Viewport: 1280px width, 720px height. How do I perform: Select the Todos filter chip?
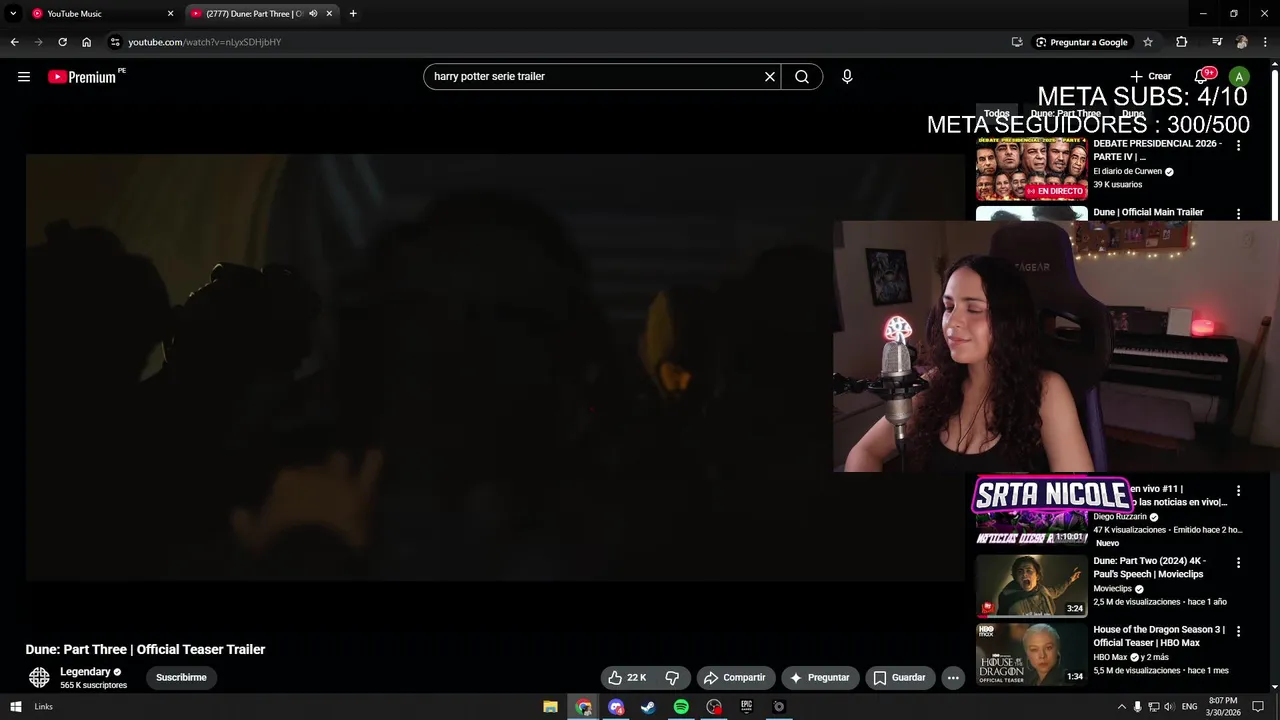(x=996, y=114)
